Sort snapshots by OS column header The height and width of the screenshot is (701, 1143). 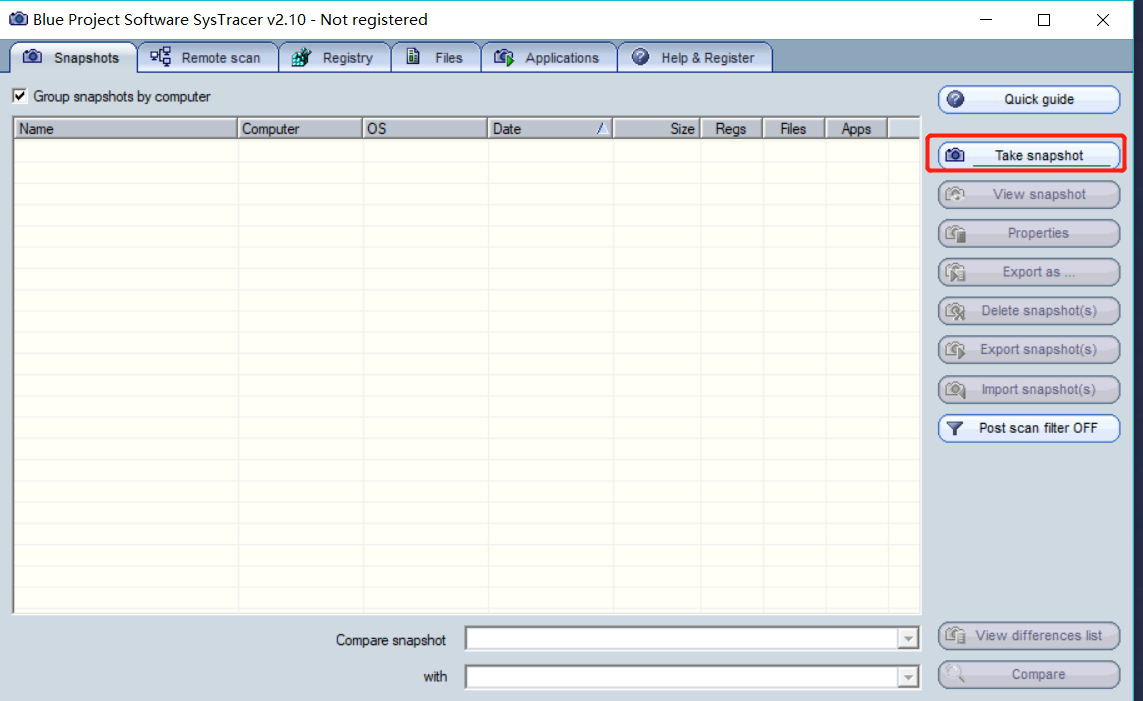(425, 129)
